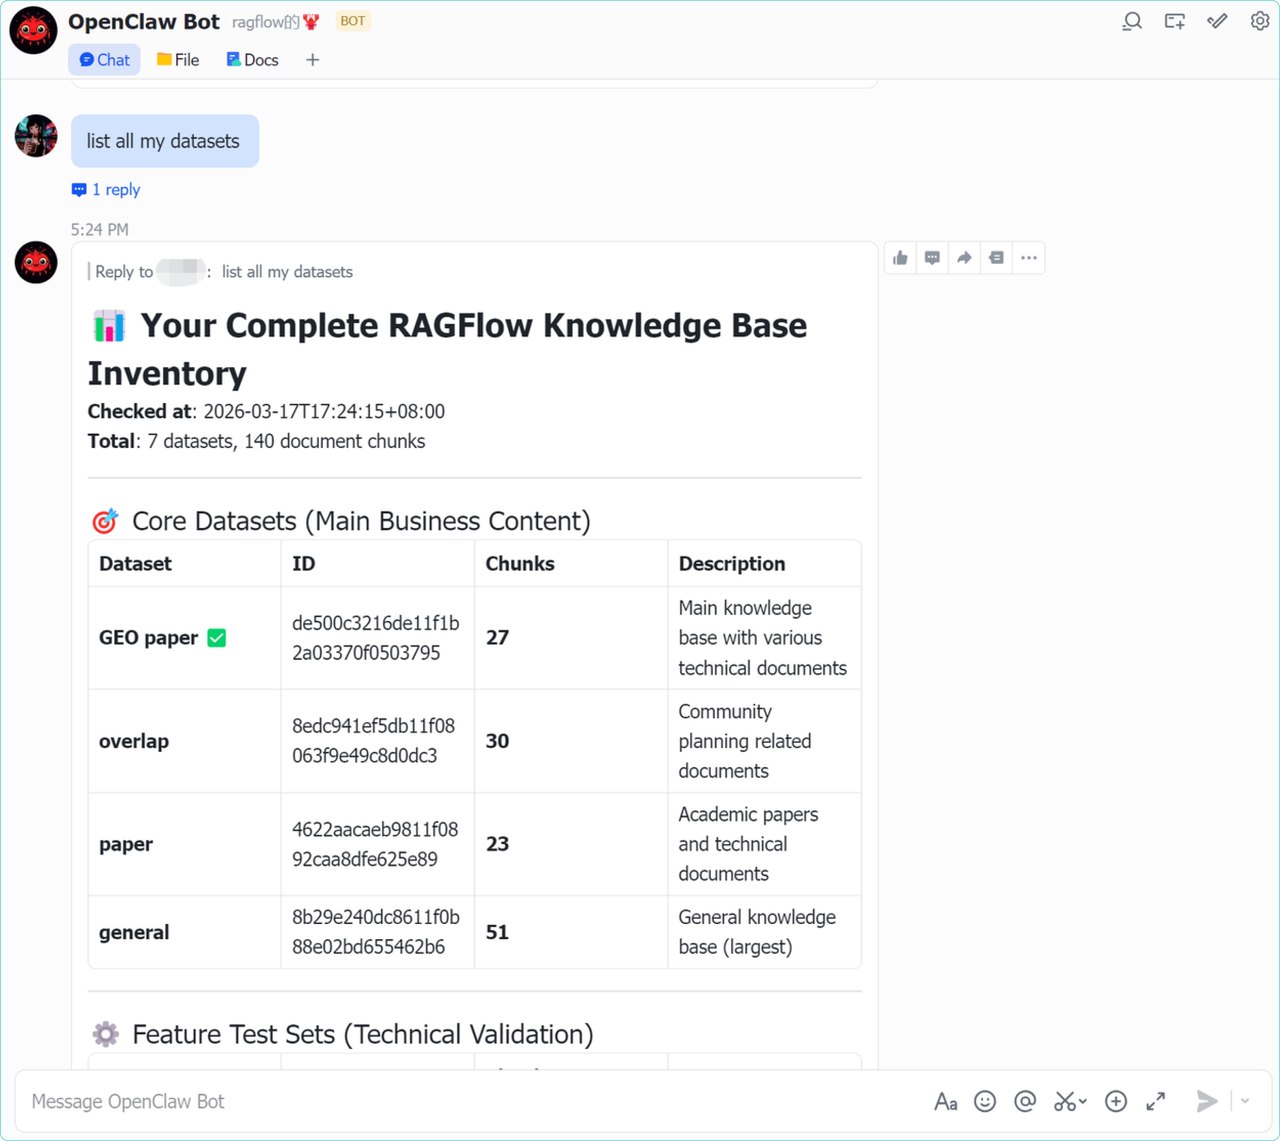Forward the bot's inventory message

(964, 258)
